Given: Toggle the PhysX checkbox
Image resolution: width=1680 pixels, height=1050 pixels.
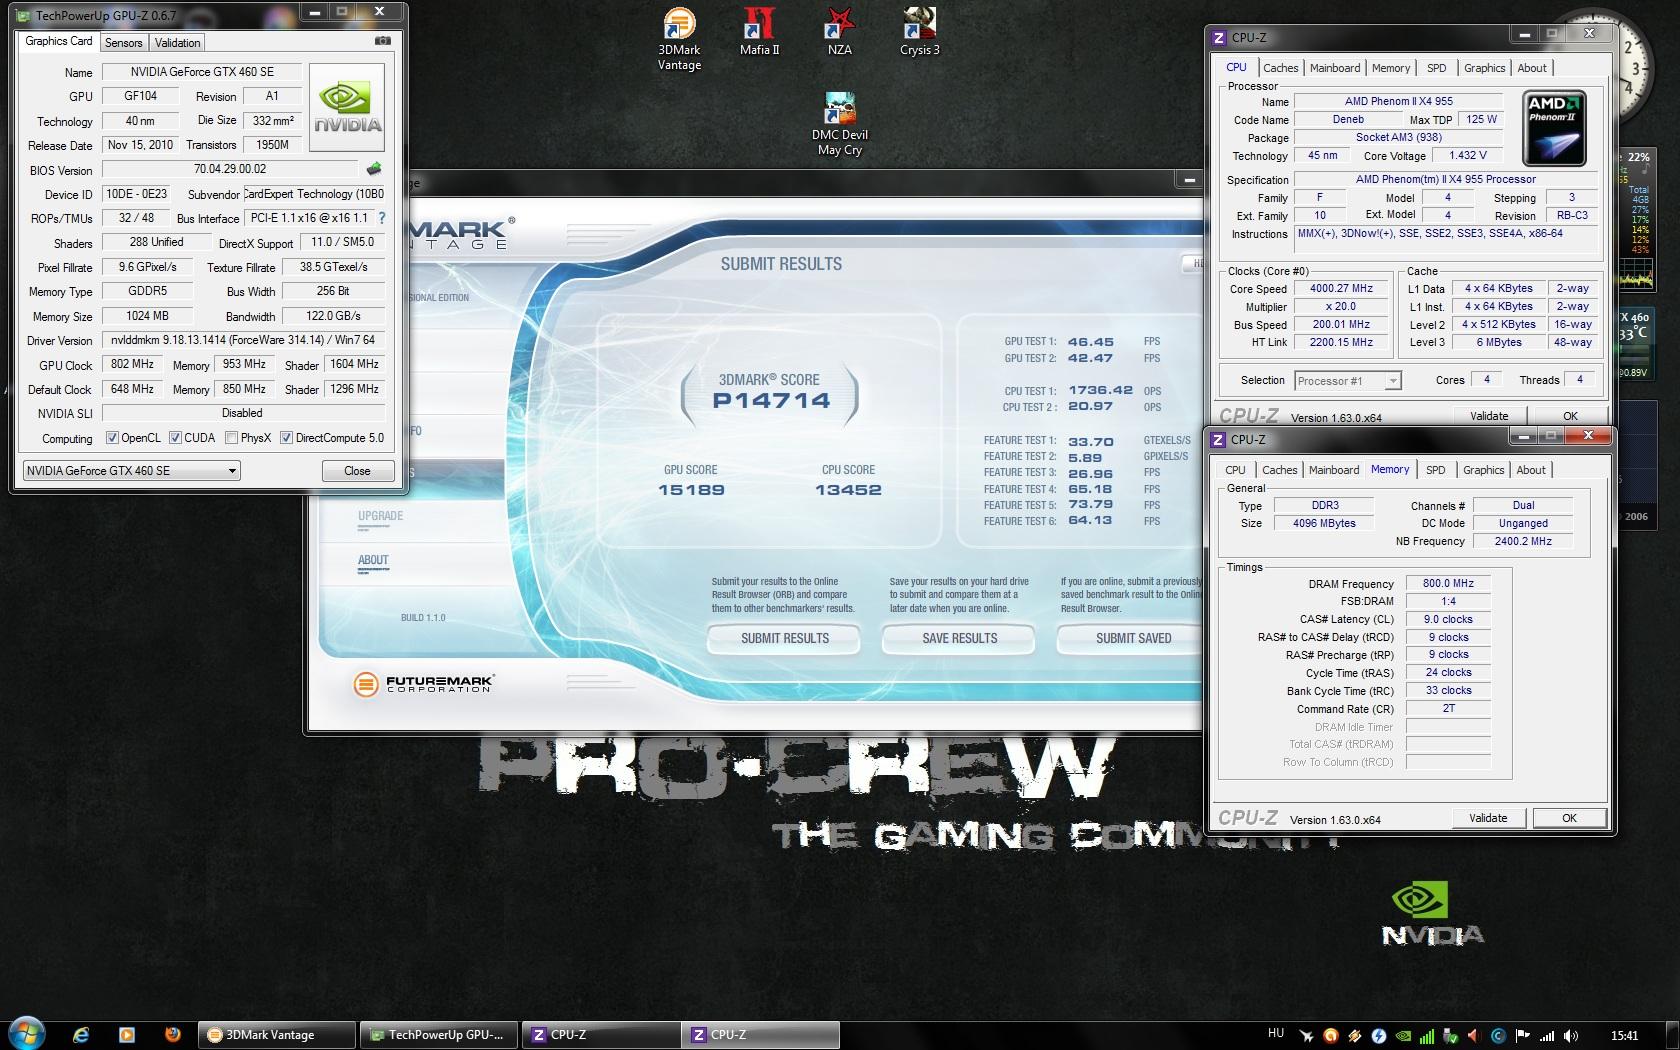Looking at the screenshot, I should point(232,438).
